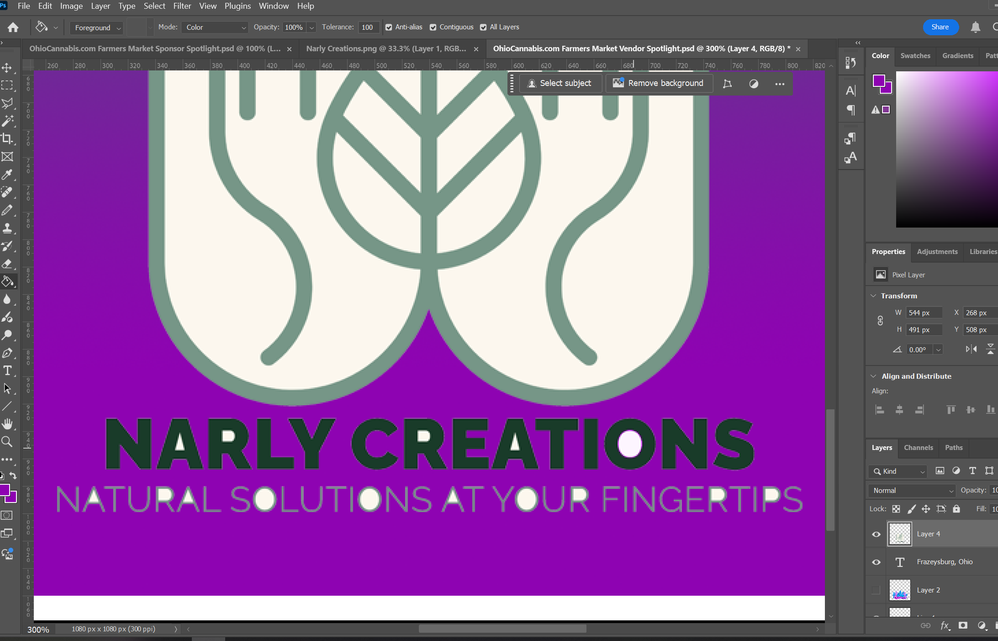Viewport: 998px width, 641px height.
Task: Open the rotation angle dropdown
Action: point(938,349)
